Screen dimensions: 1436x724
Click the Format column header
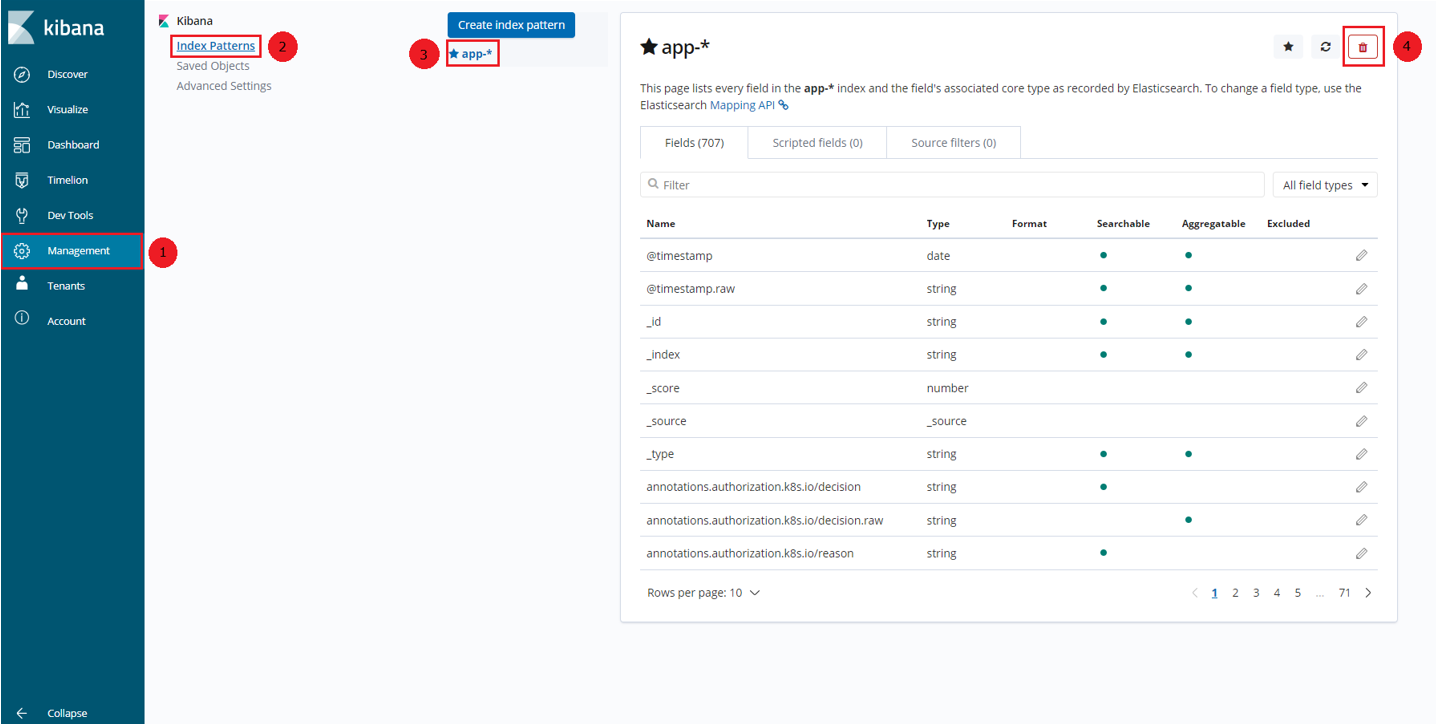pos(1029,224)
